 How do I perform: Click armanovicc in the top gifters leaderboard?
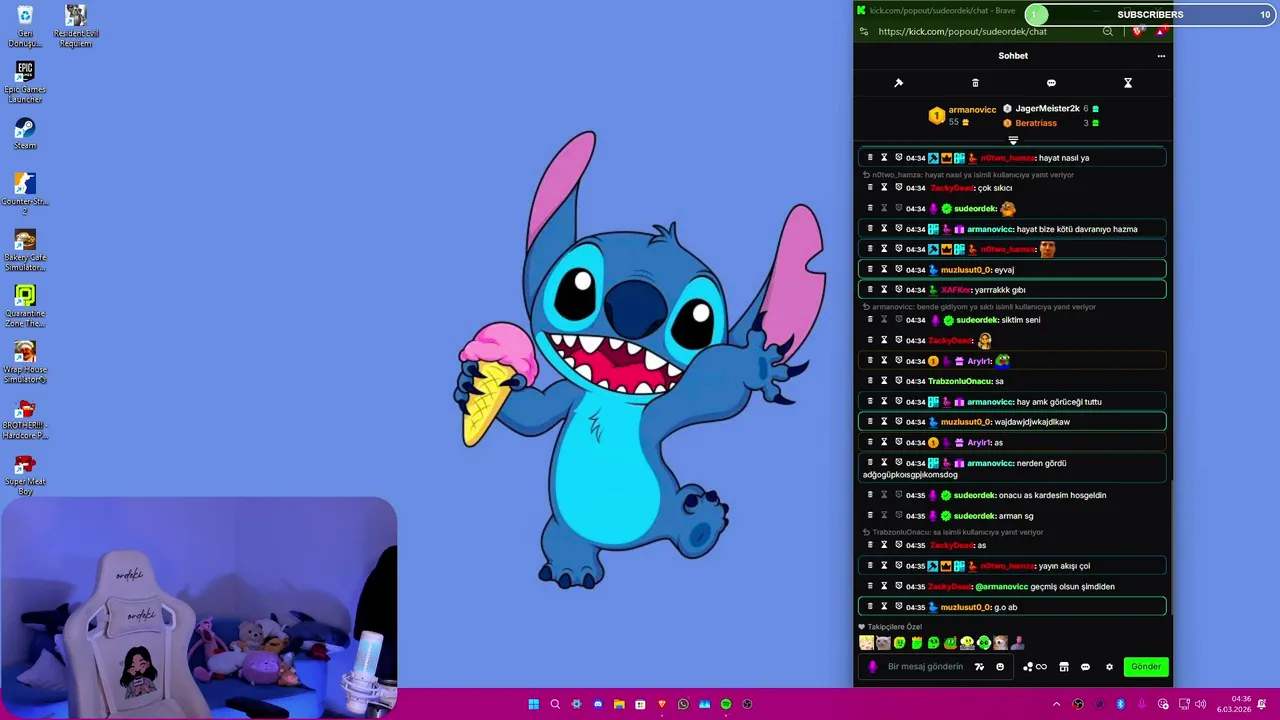pyautogui.click(x=972, y=110)
